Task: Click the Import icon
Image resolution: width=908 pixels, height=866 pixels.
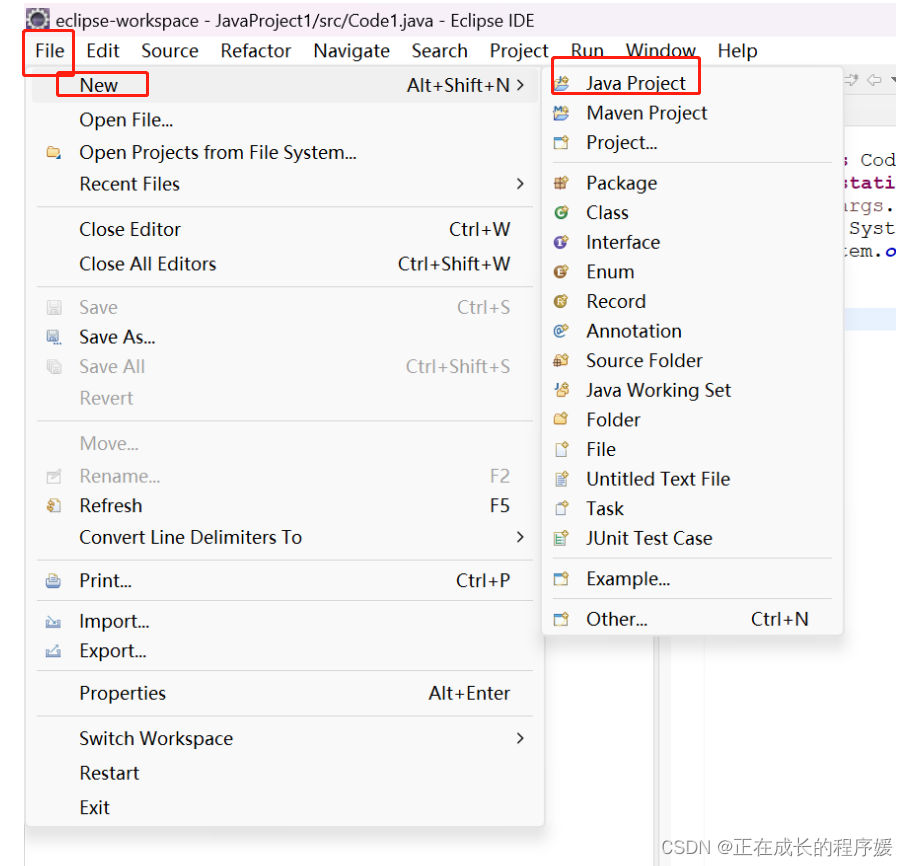Action: click(x=53, y=622)
